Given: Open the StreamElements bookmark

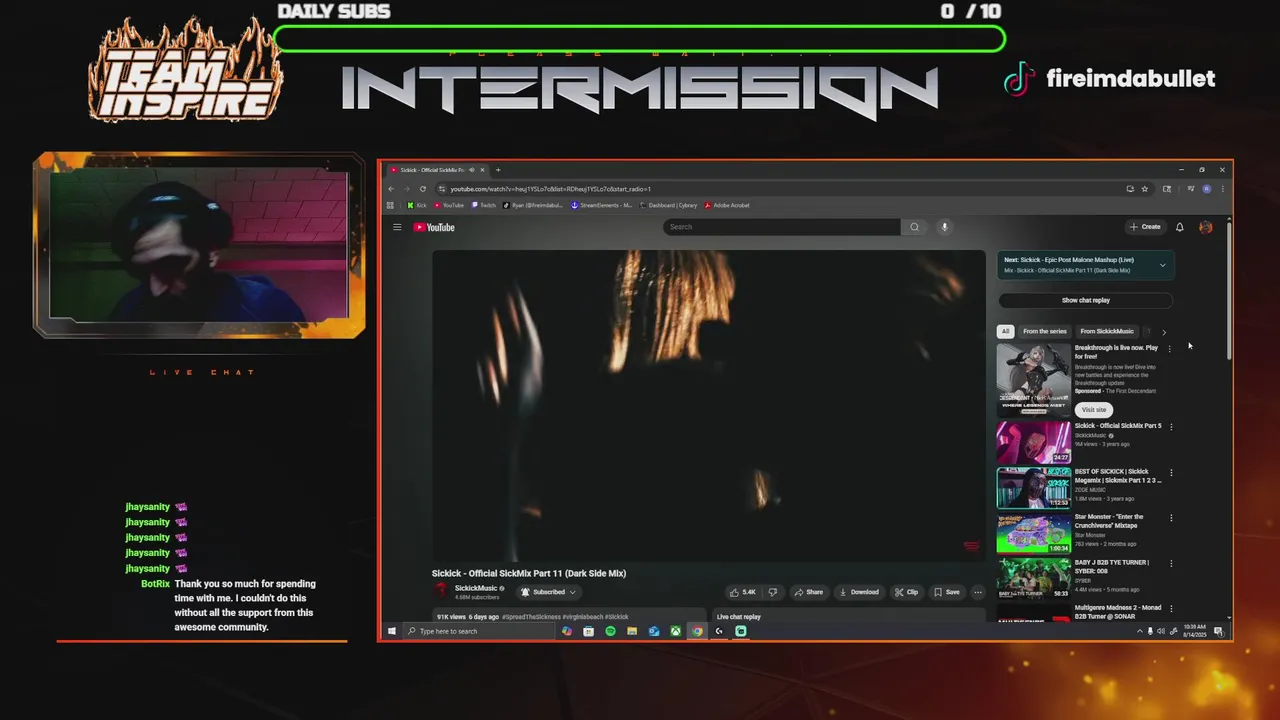Looking at the screenshot, I should [x=601, y=205].
